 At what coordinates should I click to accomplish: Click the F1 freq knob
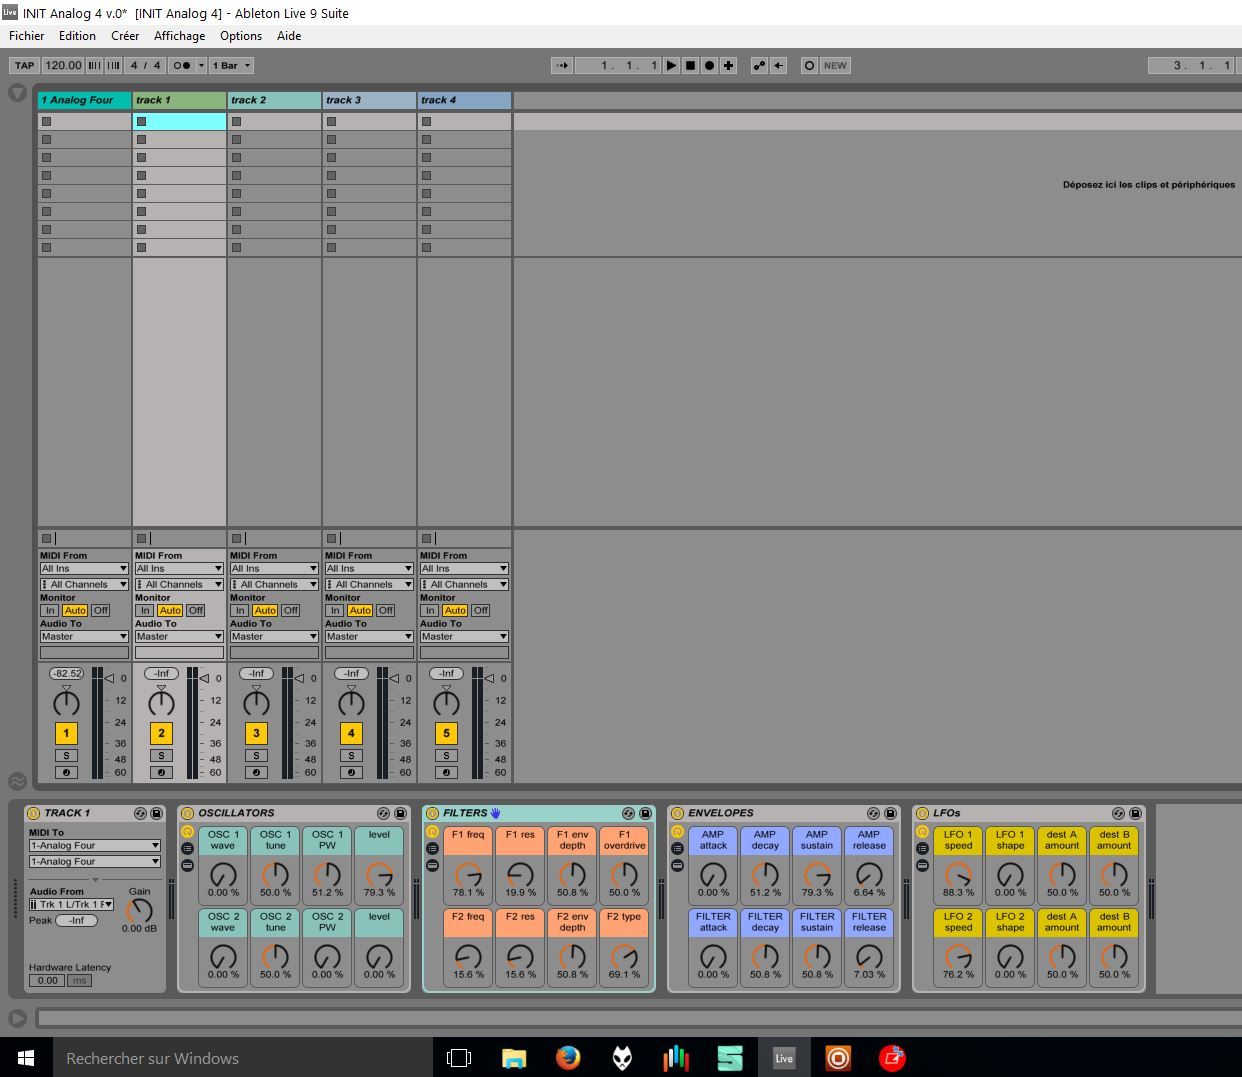point(468,875)
